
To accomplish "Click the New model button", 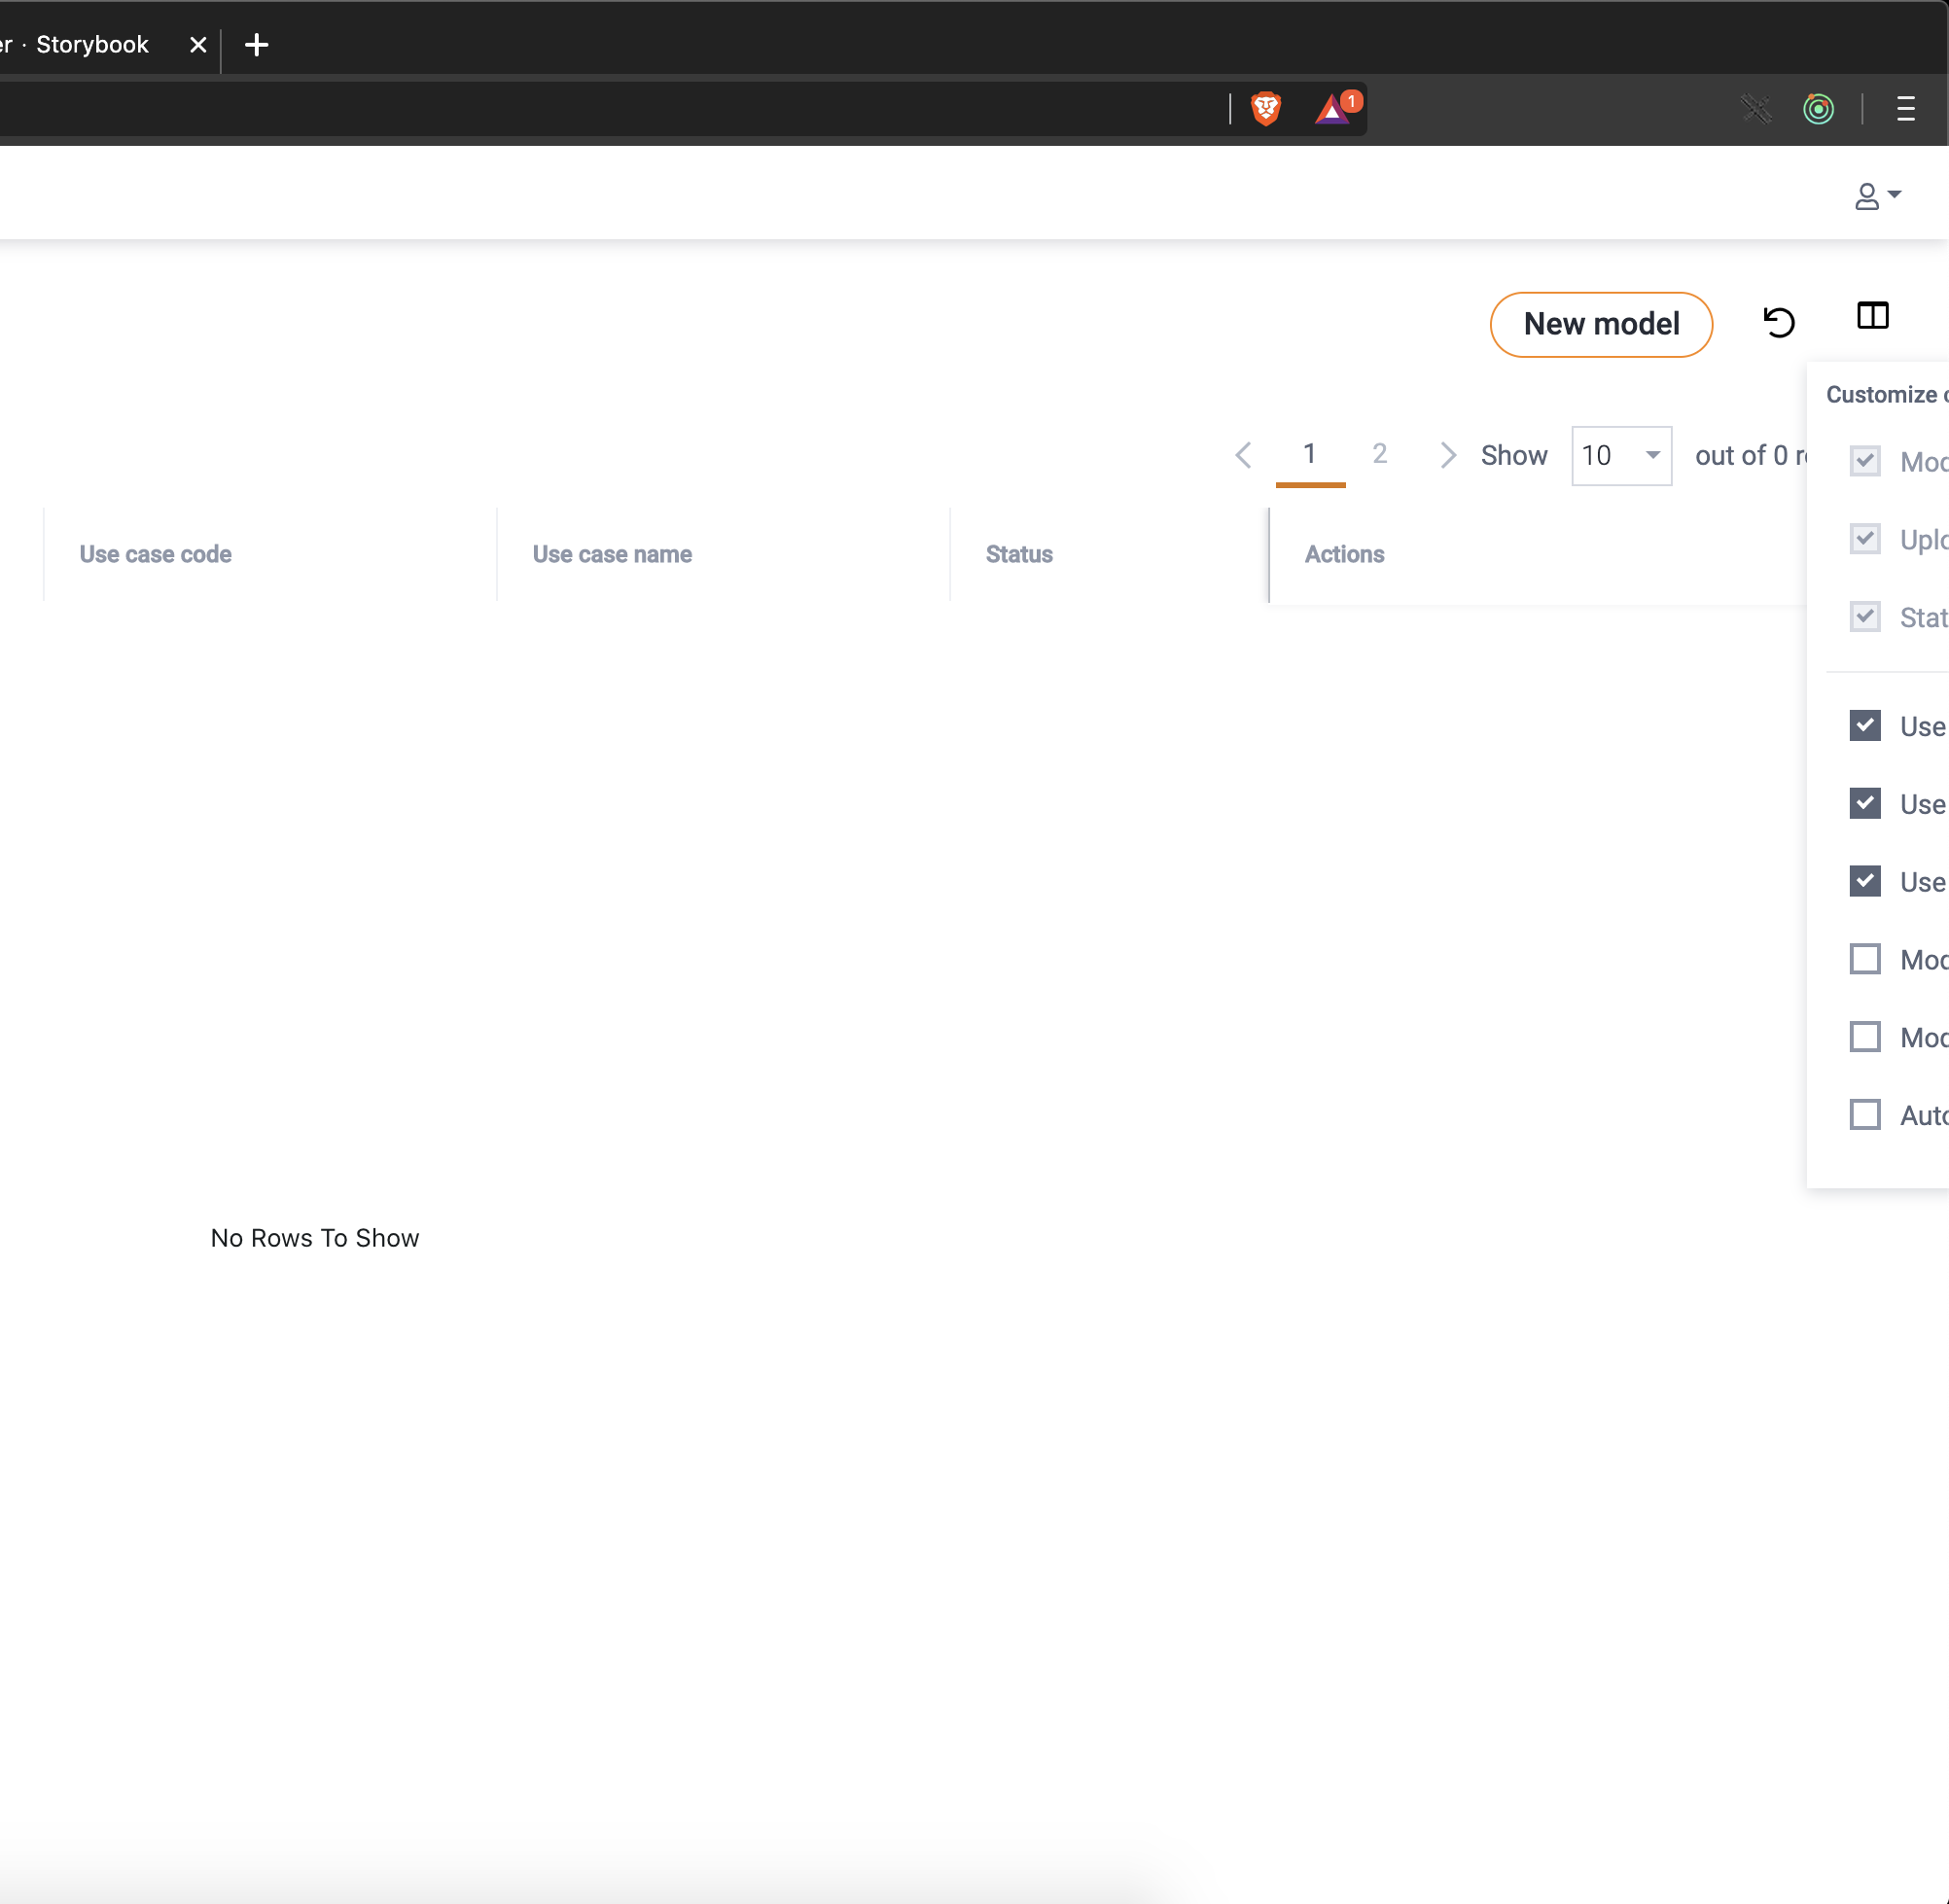I will [1601, 324].
